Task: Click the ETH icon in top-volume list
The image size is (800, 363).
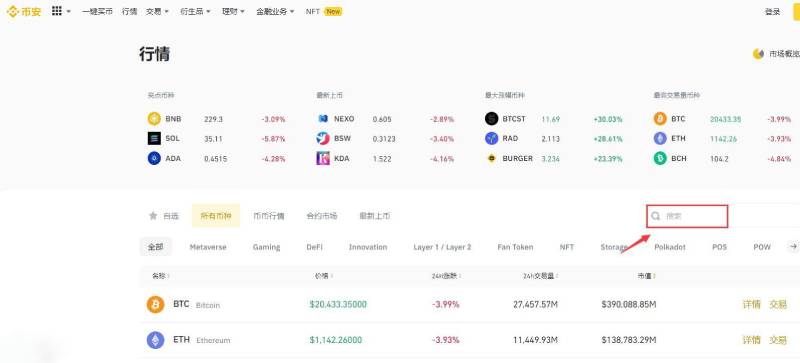Action: point(660,138)
